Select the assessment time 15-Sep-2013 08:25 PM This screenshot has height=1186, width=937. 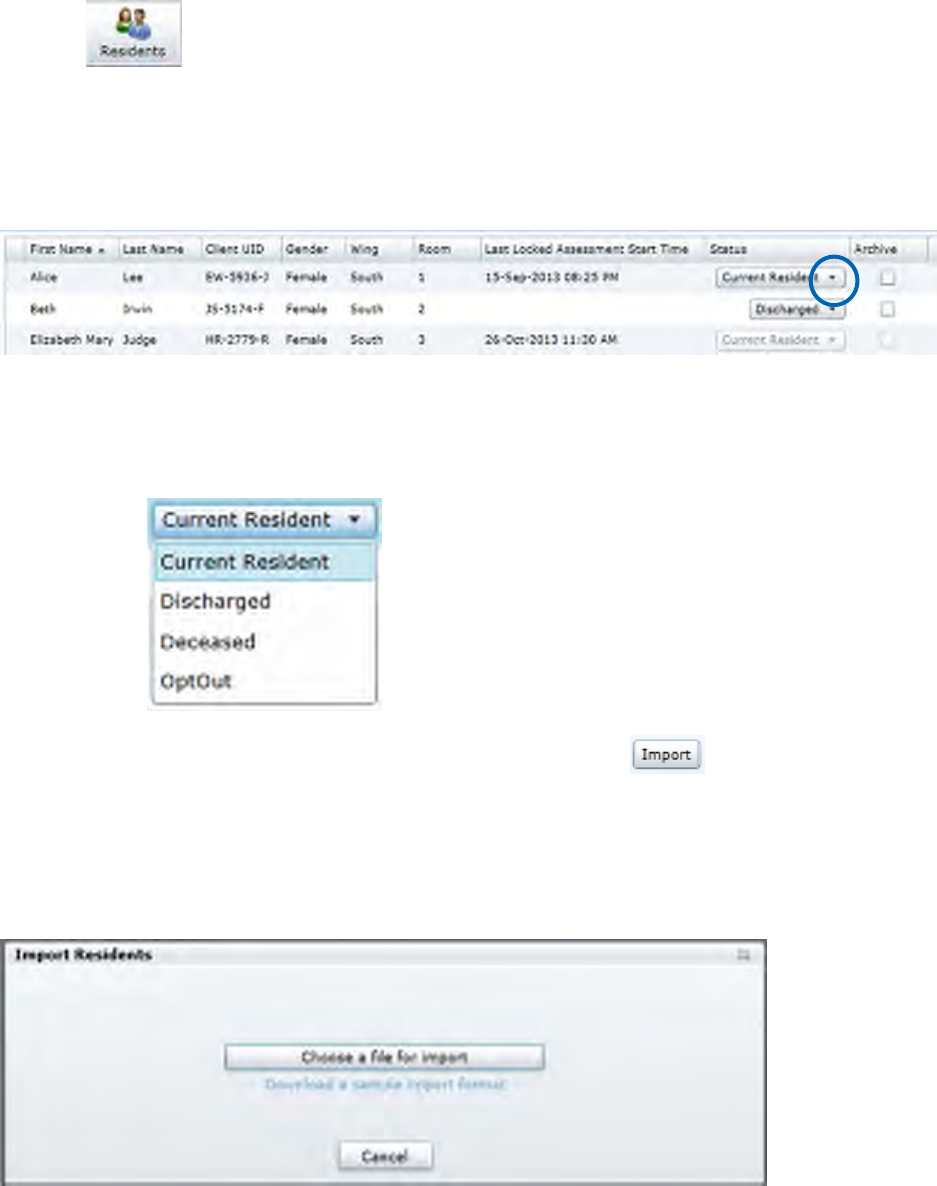[551, 278]
